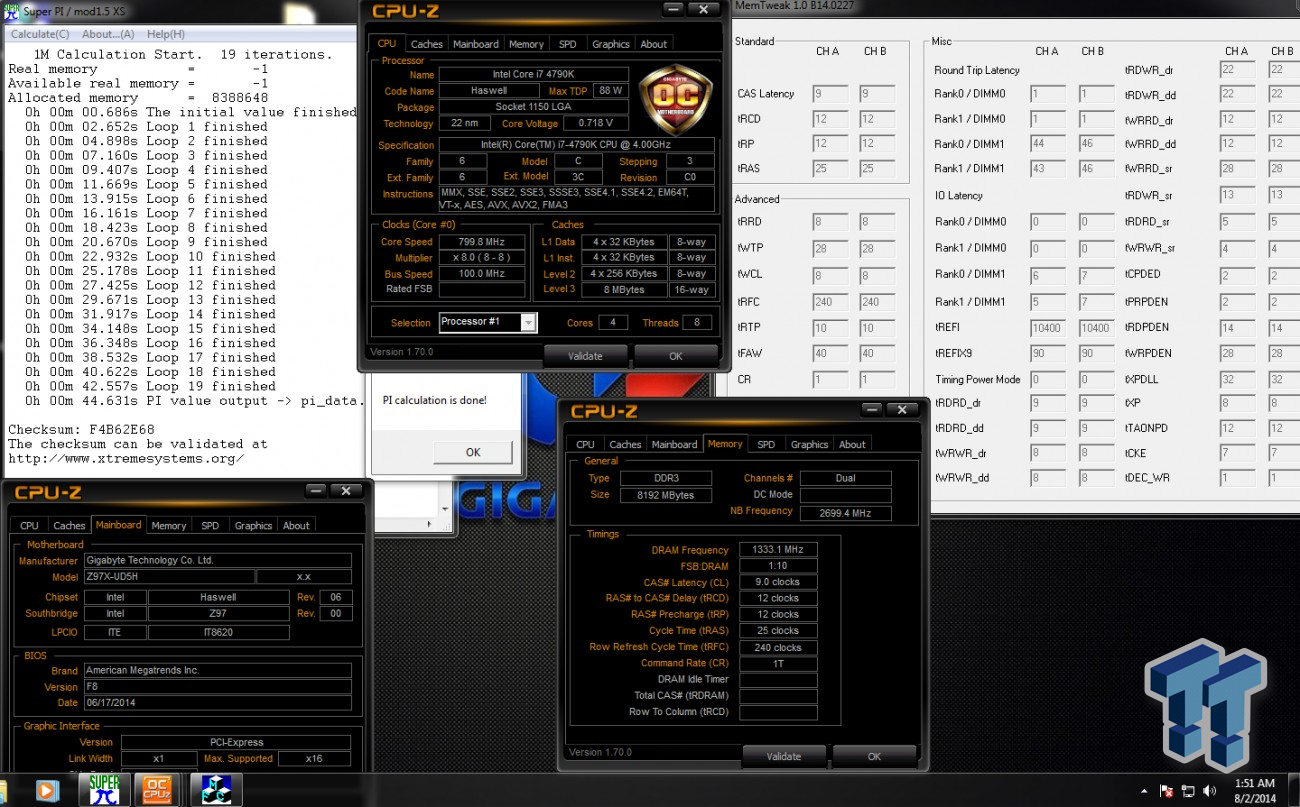This screenshot has width=1300, height=807.
Task: Click the tREFIX9 CH B field showing 90
Action: pos(1094,353)
